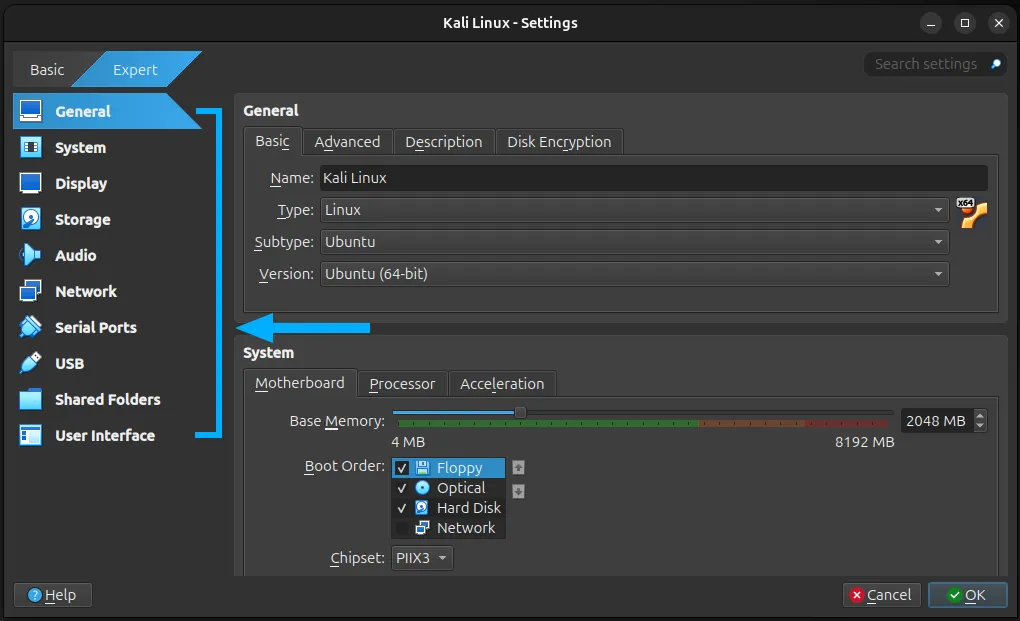Click the Floppy disk icon in Boot Order
1020x621 pixels.
point(422,468)
